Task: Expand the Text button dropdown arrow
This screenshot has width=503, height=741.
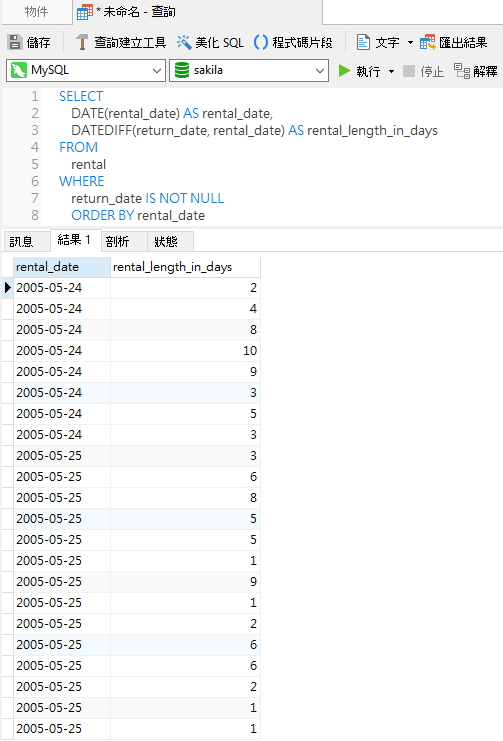Action: point(410,43)
